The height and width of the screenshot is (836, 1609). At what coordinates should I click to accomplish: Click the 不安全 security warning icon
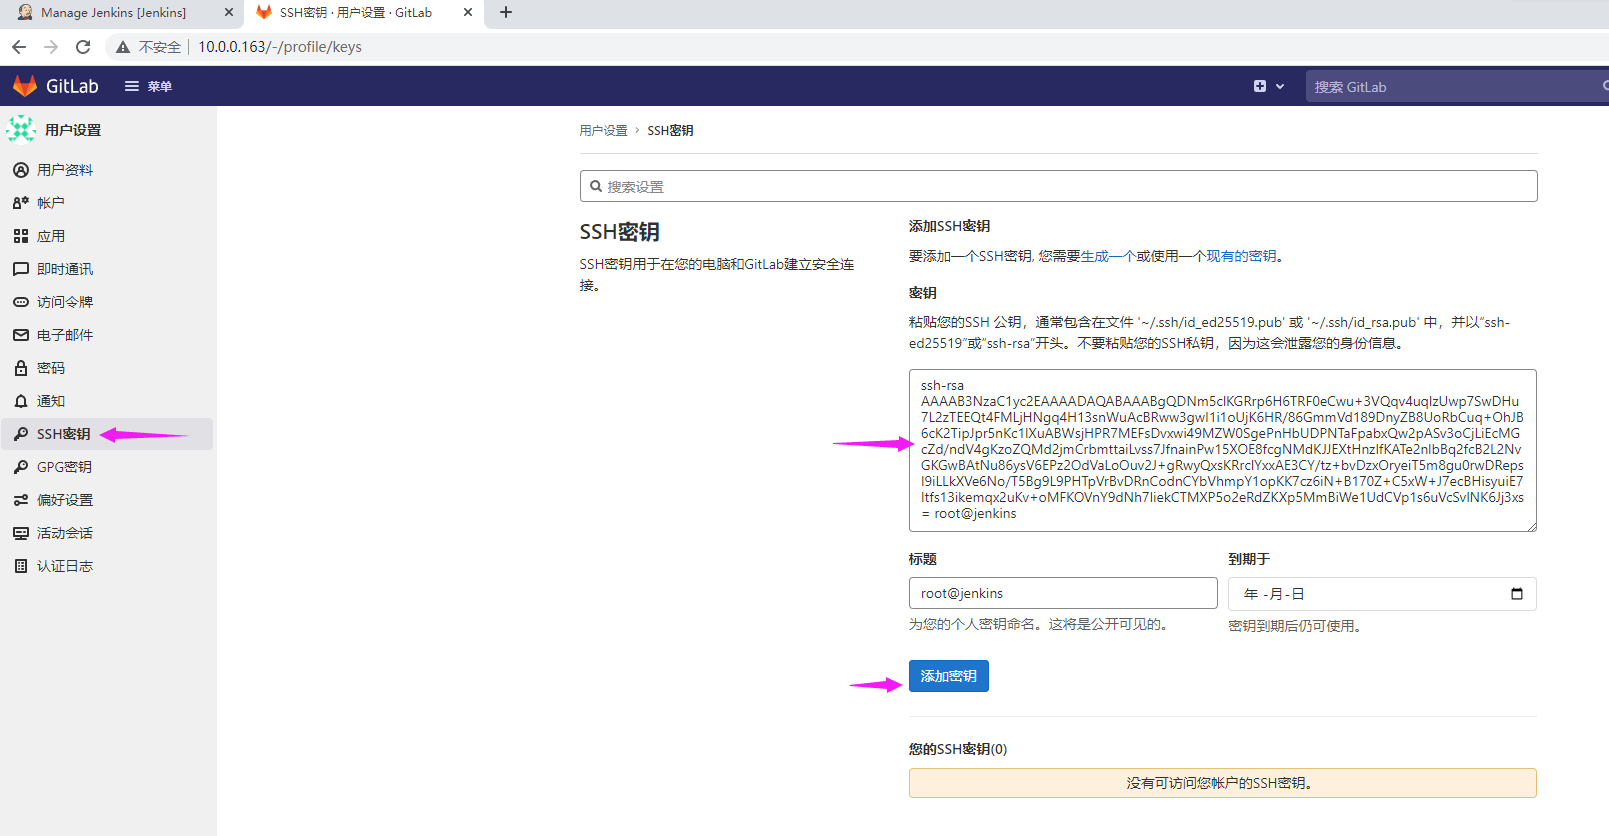point(123,47)
